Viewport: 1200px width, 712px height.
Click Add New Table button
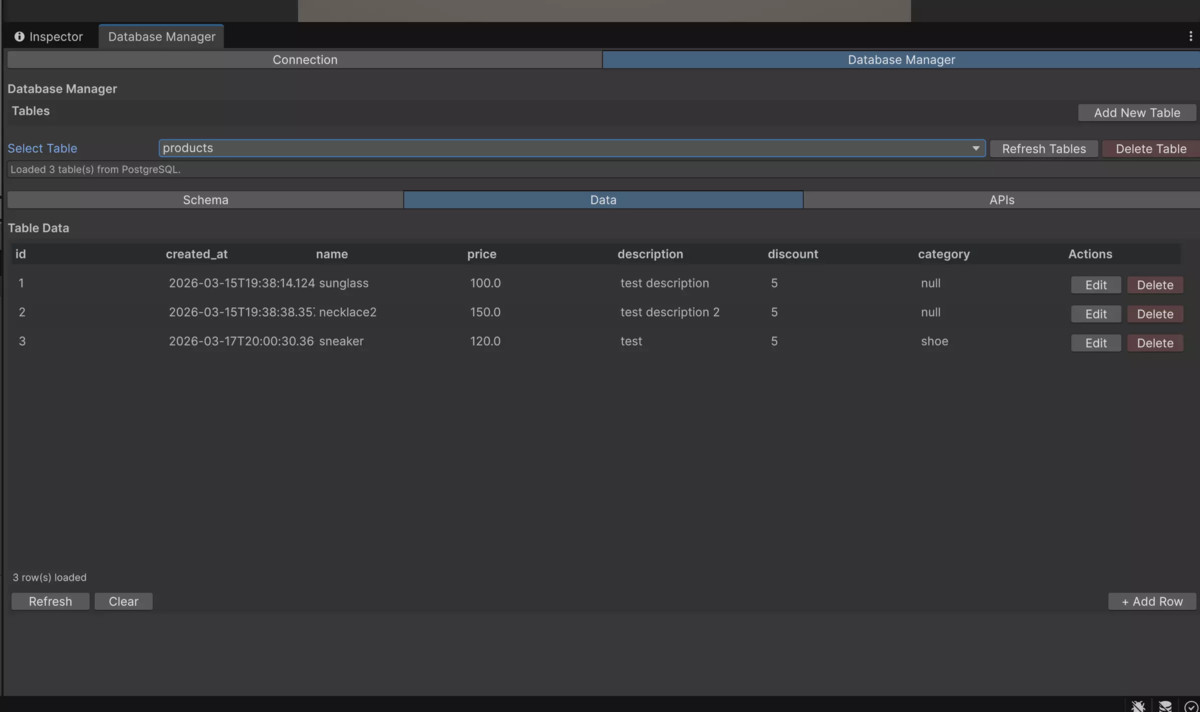click(1137, 113)
